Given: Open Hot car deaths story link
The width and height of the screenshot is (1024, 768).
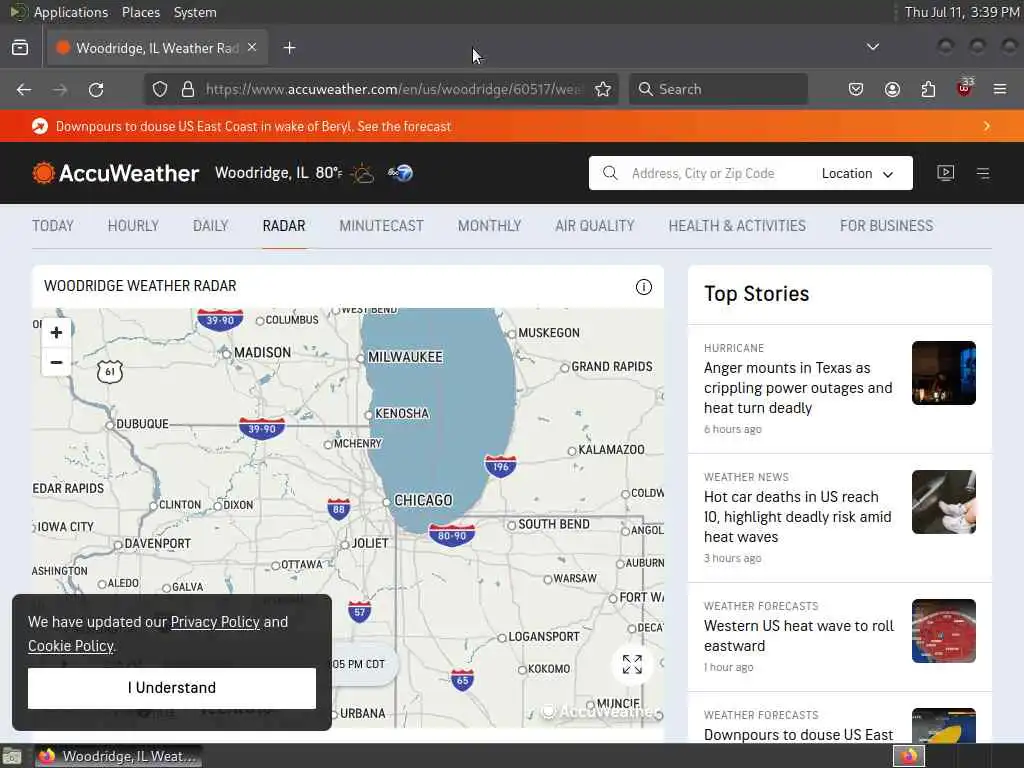Looking at the screenshot, I should coord(797,517).
